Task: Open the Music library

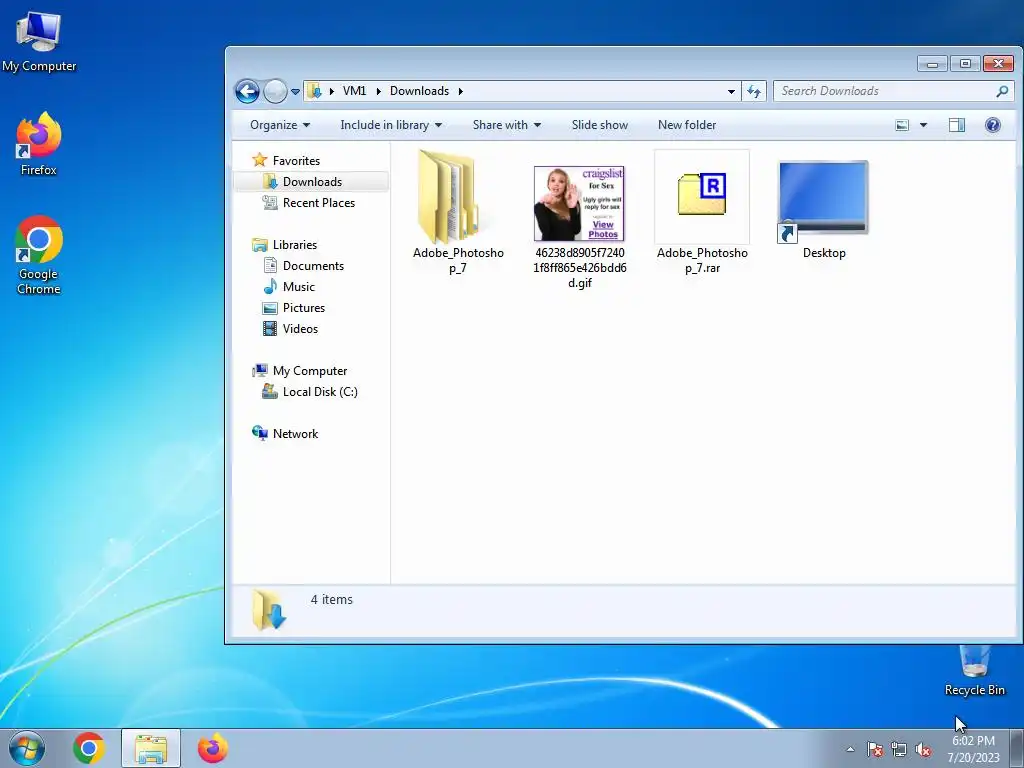Action: (298, 287)
